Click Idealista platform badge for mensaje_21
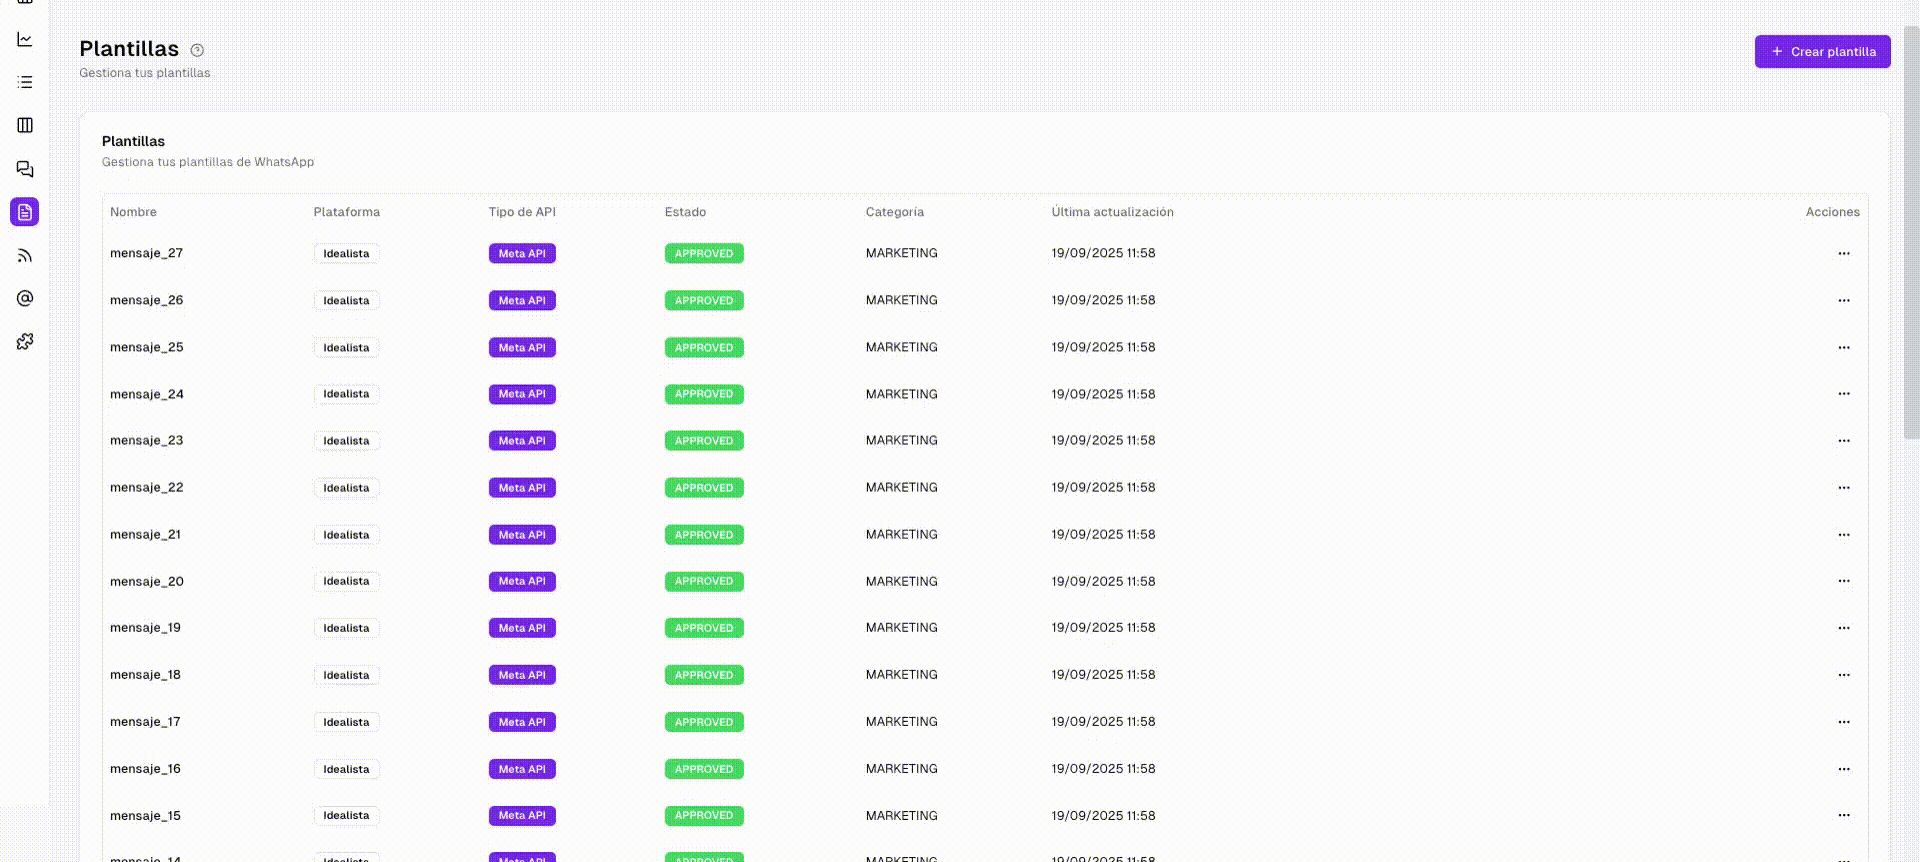 tap(346, 535)
